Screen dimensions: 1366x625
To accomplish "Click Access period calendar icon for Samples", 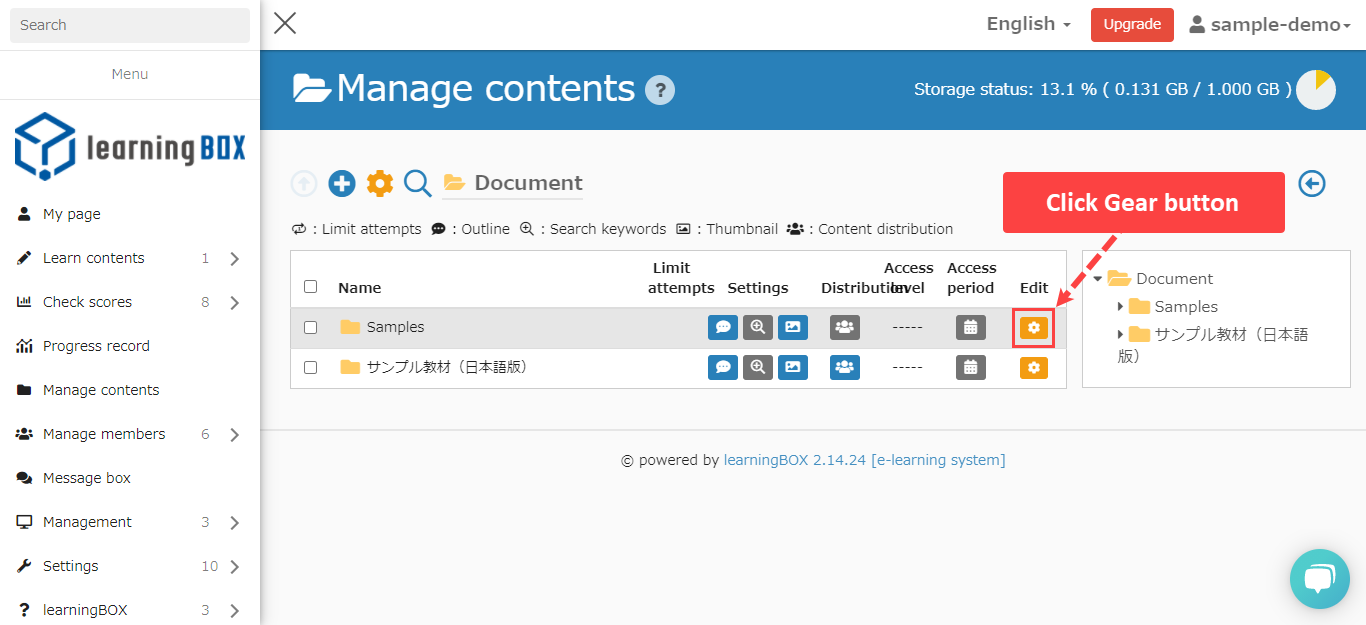I will pos(970,327).
